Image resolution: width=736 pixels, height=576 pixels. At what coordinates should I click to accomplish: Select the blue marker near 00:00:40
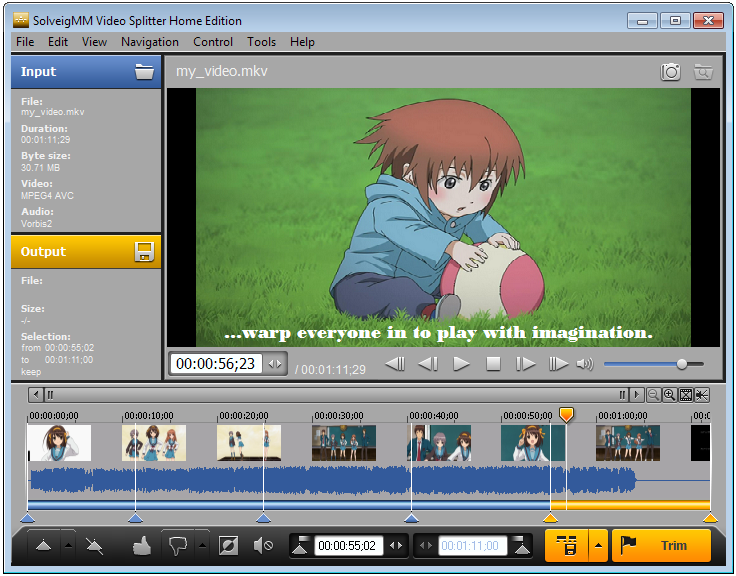pyautogui.click(x=412, y=518)
